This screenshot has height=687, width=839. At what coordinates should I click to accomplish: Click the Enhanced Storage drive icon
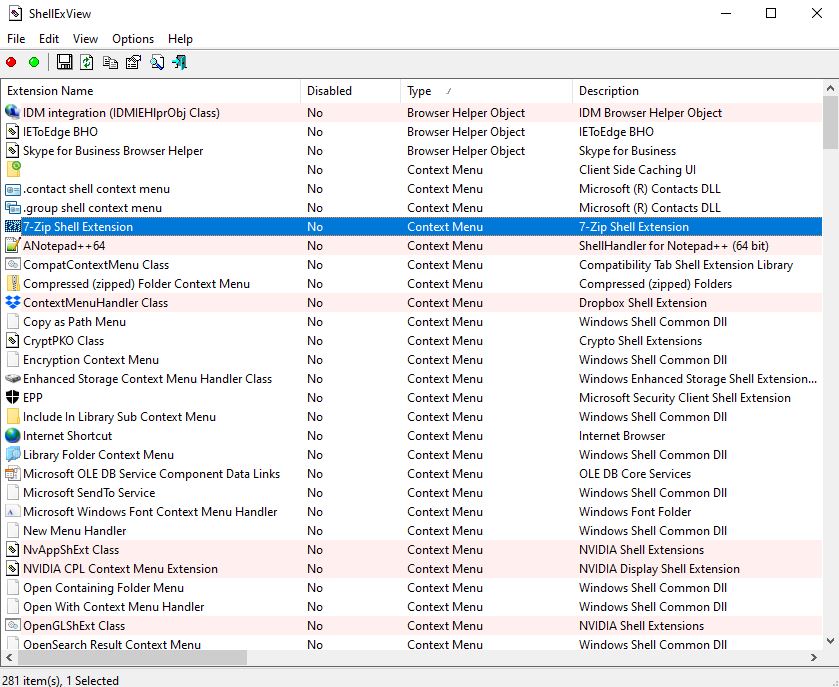click(x=12, y=379)
